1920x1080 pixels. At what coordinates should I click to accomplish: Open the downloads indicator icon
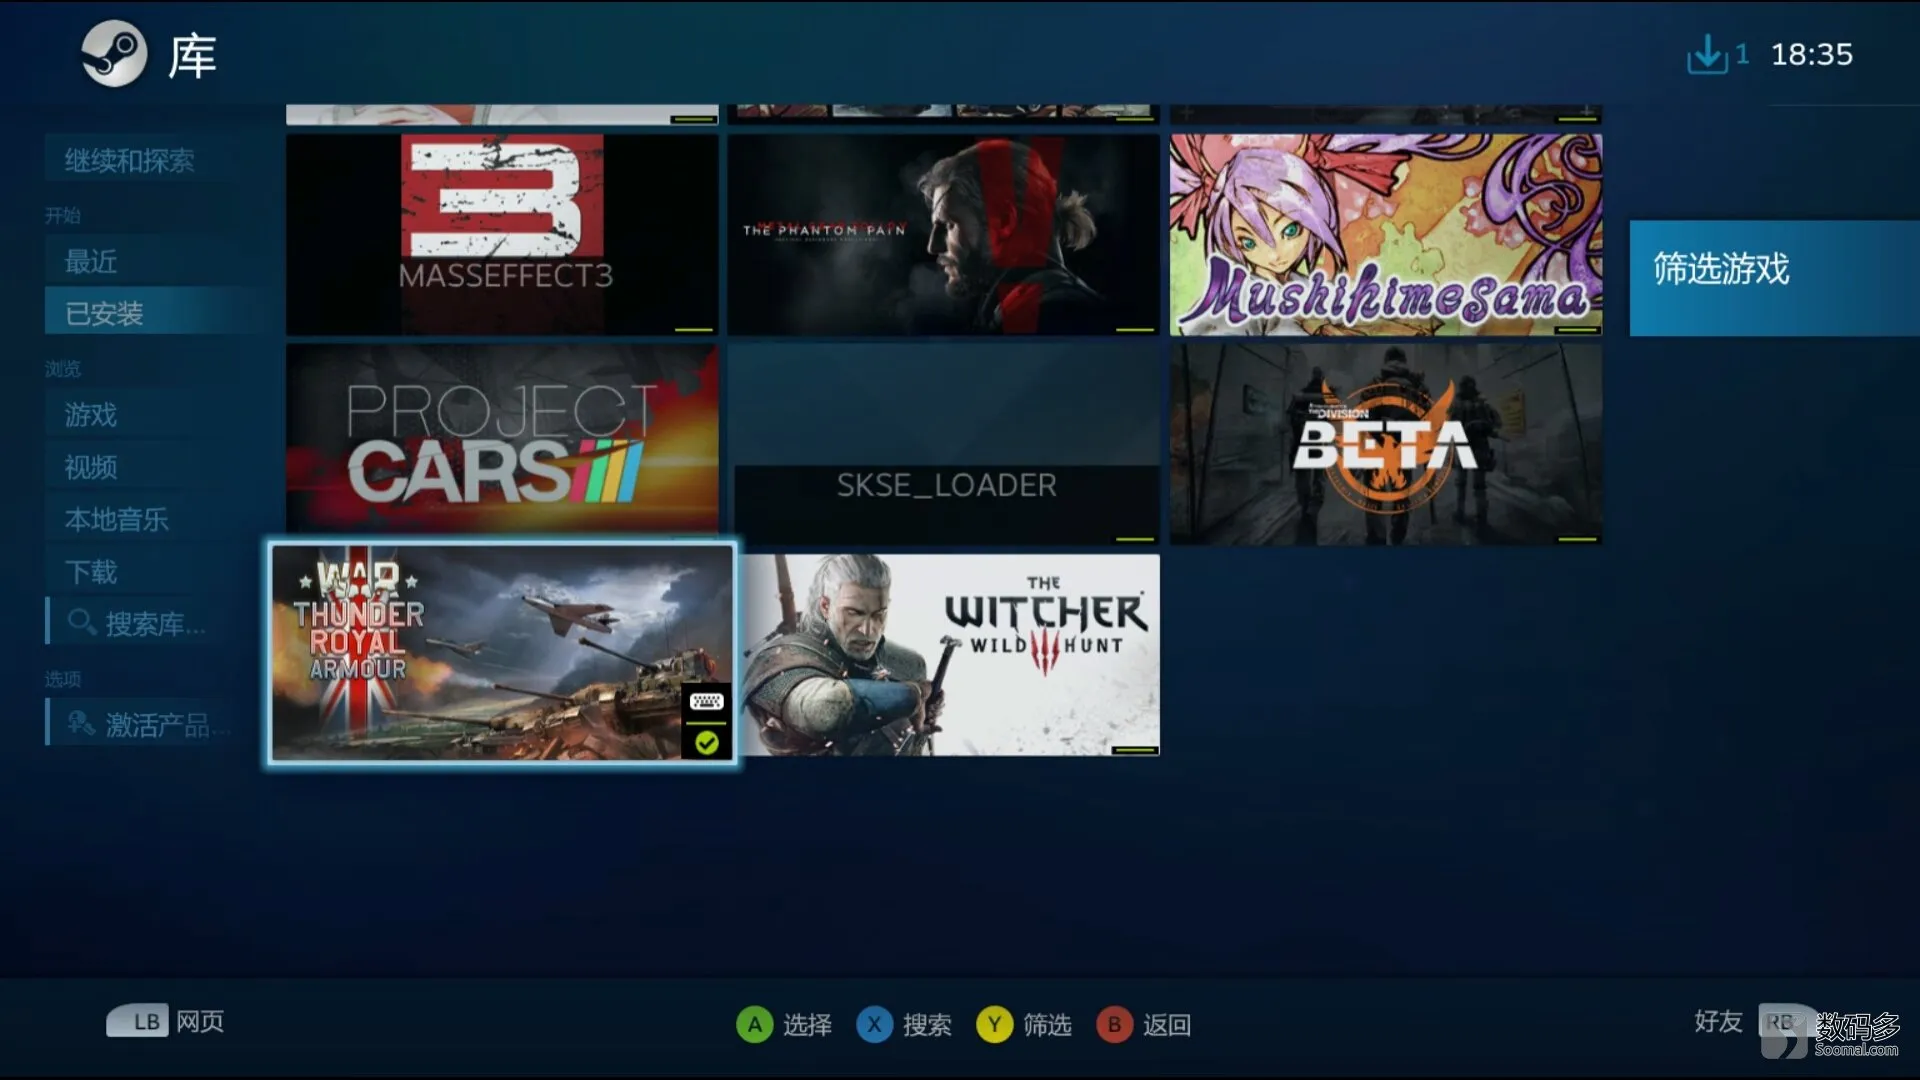(x=1707, y=54)
